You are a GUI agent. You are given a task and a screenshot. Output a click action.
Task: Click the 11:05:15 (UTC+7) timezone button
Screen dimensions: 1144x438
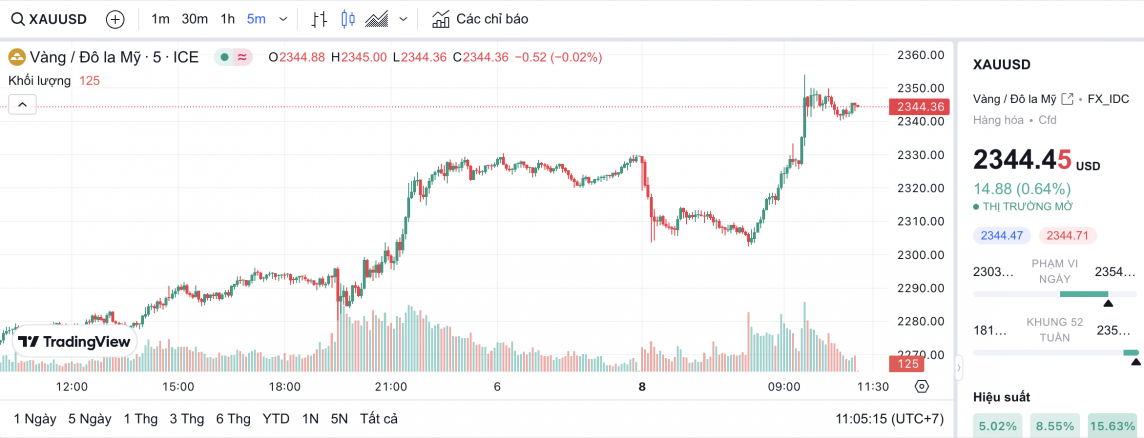point(889,418)
